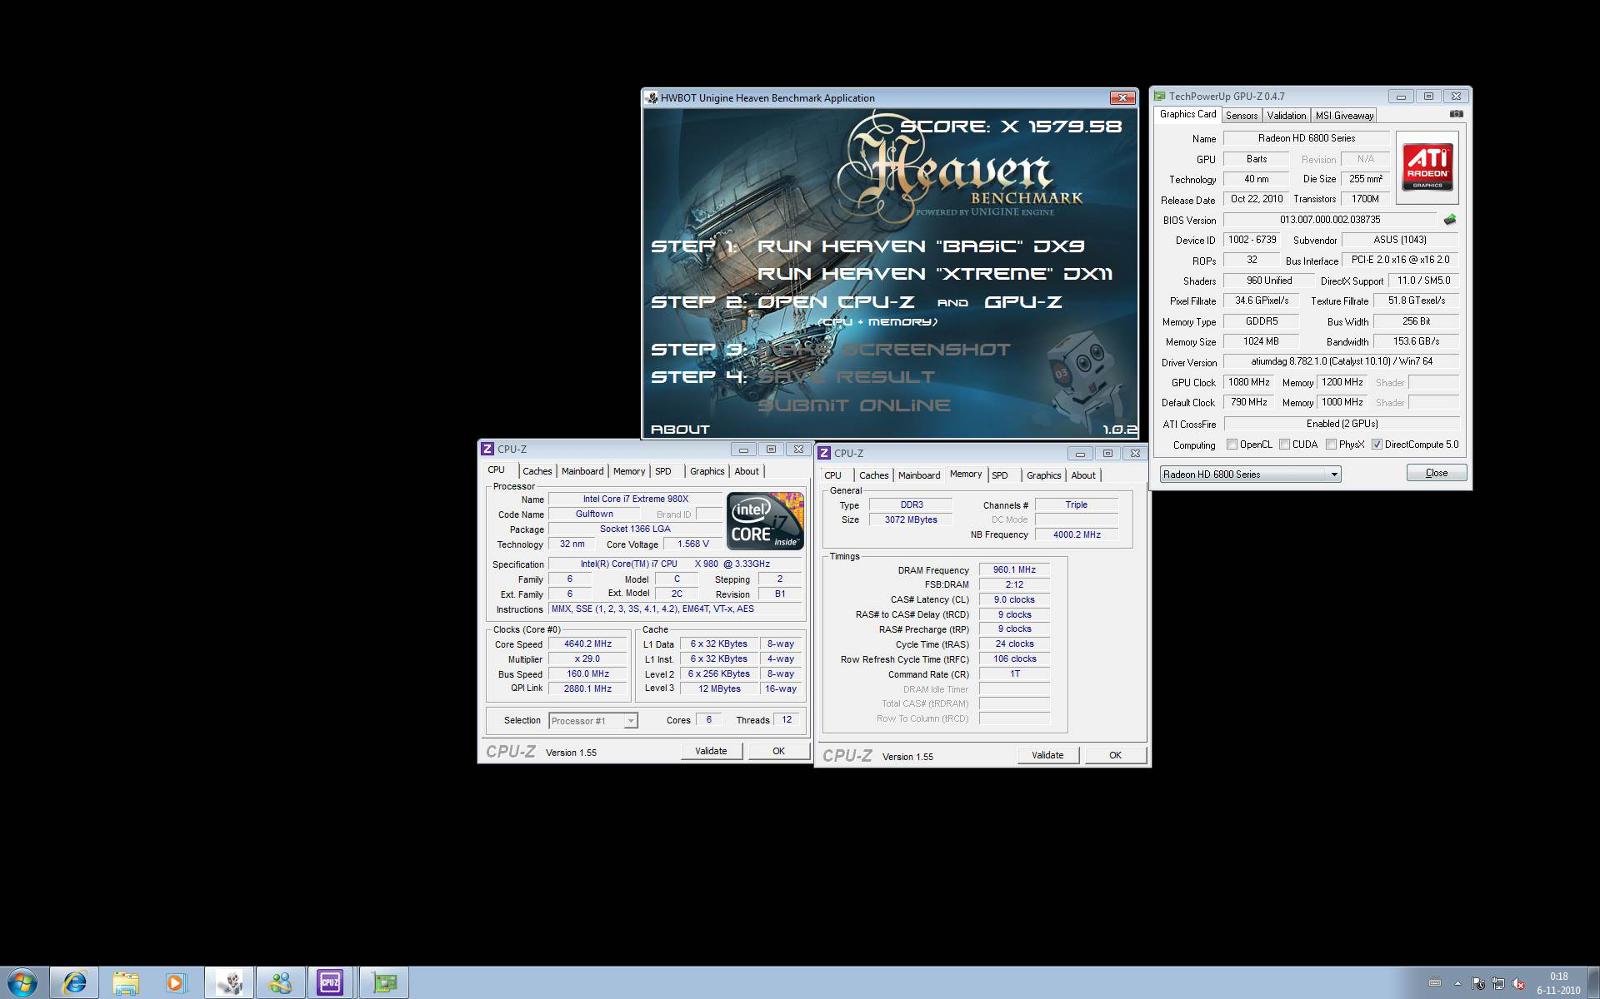Click Save Result step in Heaven window
Viewport: 1600px width, 999px height.
846,377
